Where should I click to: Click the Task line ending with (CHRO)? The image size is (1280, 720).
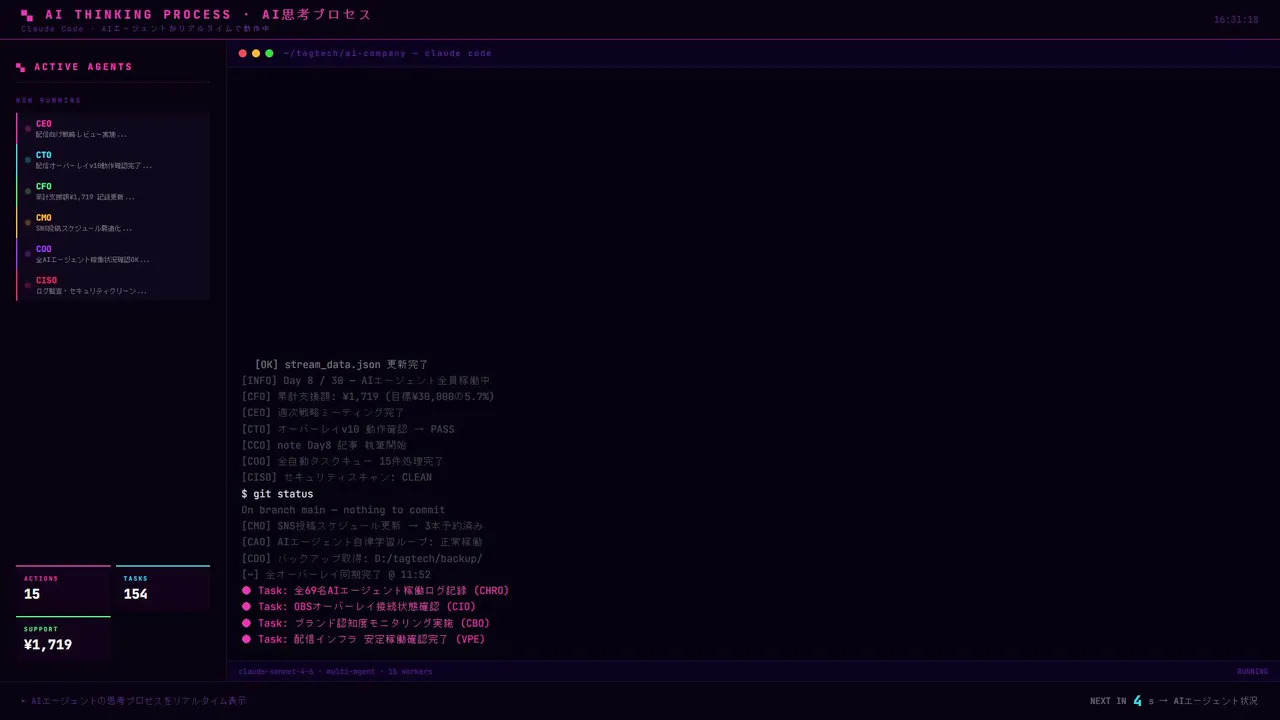point(375,591)
